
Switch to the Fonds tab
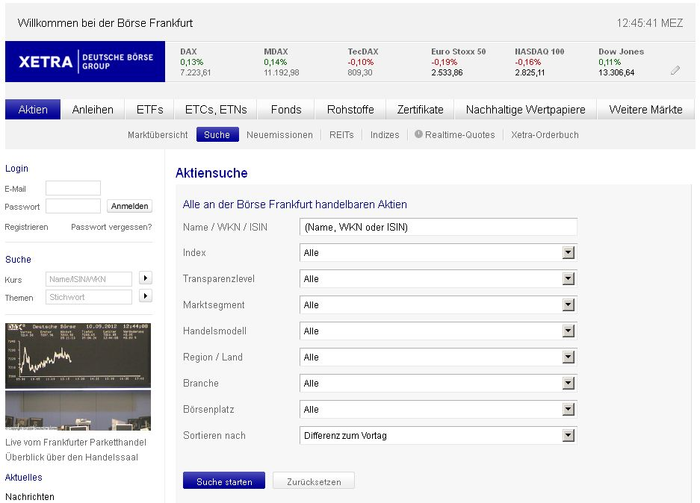286,109
